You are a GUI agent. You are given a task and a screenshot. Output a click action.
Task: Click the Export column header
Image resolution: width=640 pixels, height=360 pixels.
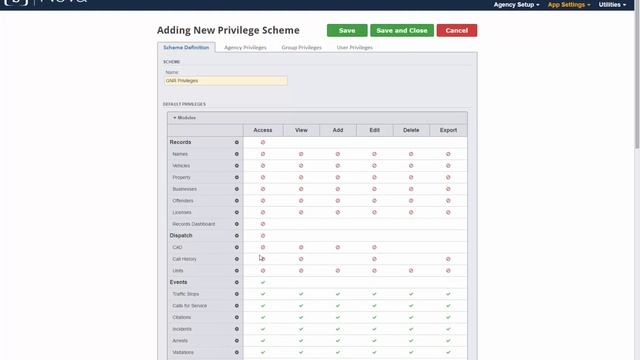448,130
